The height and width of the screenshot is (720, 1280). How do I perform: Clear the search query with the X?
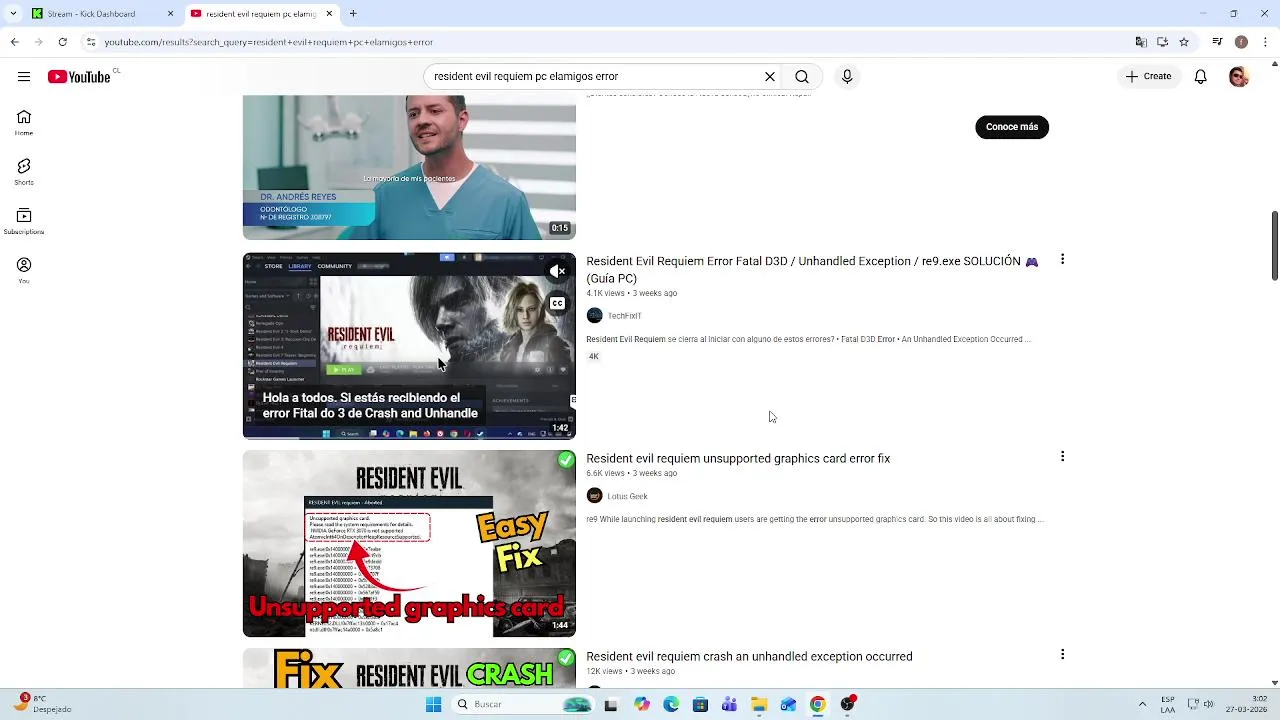[x=770, y=77]
